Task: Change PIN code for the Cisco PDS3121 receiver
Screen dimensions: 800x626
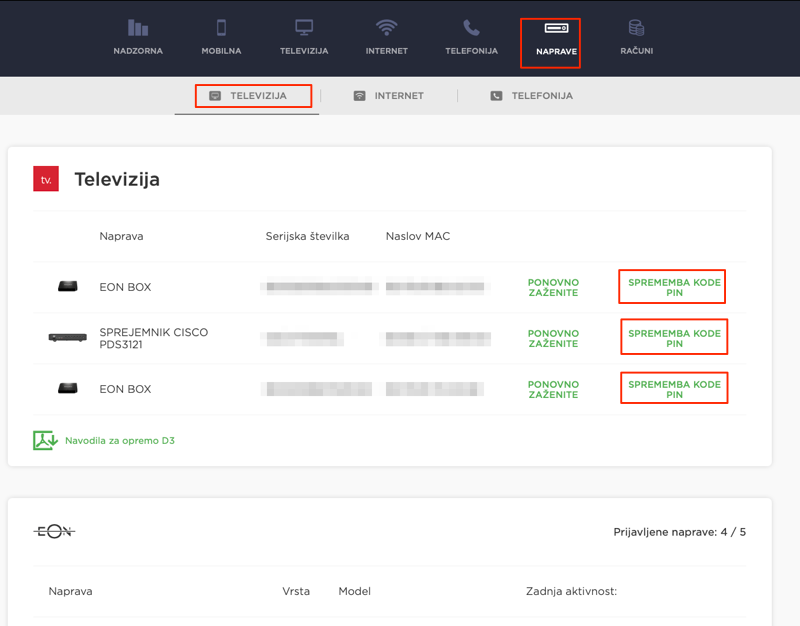Action: pos(674,338)
